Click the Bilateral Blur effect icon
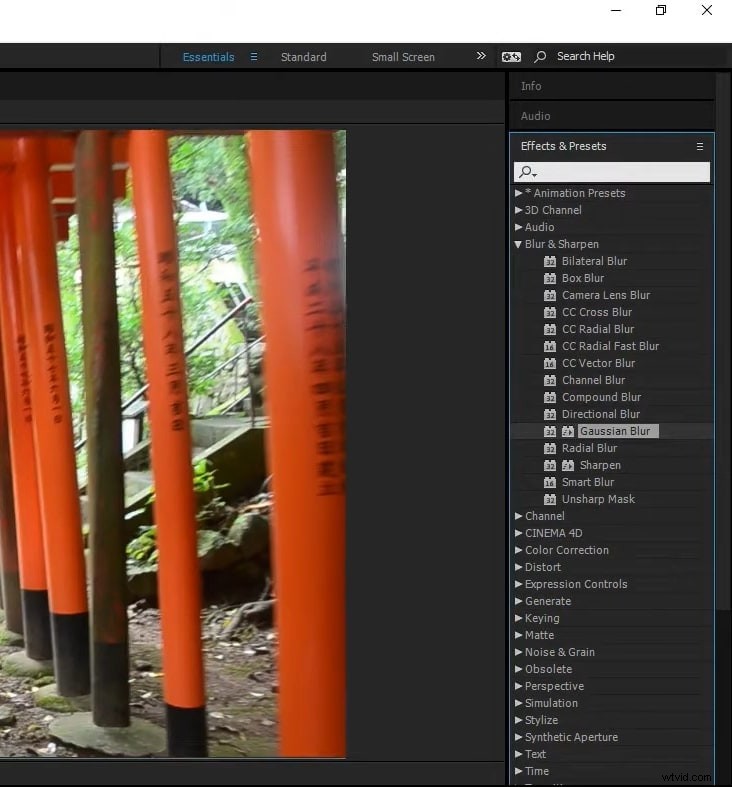732x787 pixels. (x=550, y=261)
